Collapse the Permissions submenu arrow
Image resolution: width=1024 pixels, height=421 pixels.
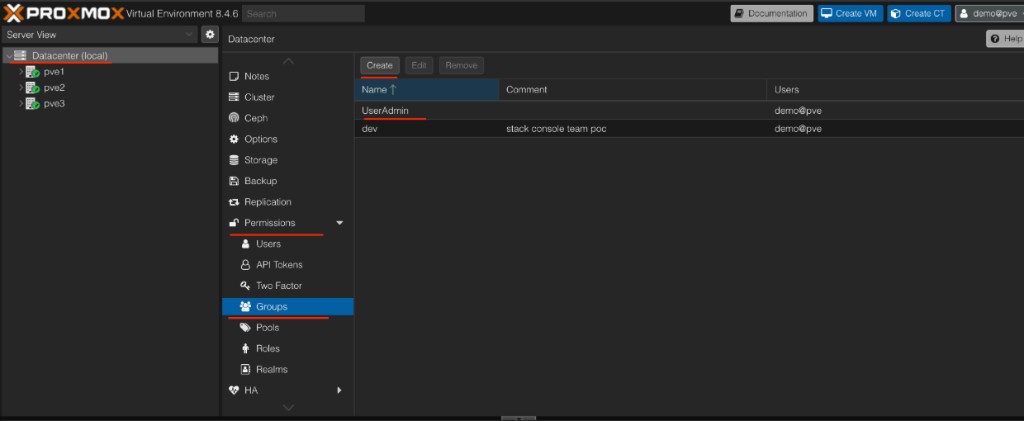(x=340, y=223)
